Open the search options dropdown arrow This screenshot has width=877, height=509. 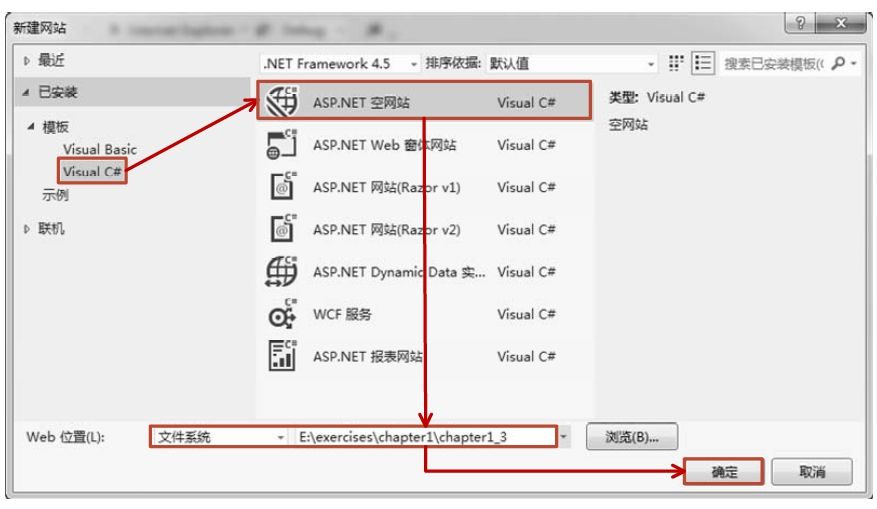click(854, 64)
